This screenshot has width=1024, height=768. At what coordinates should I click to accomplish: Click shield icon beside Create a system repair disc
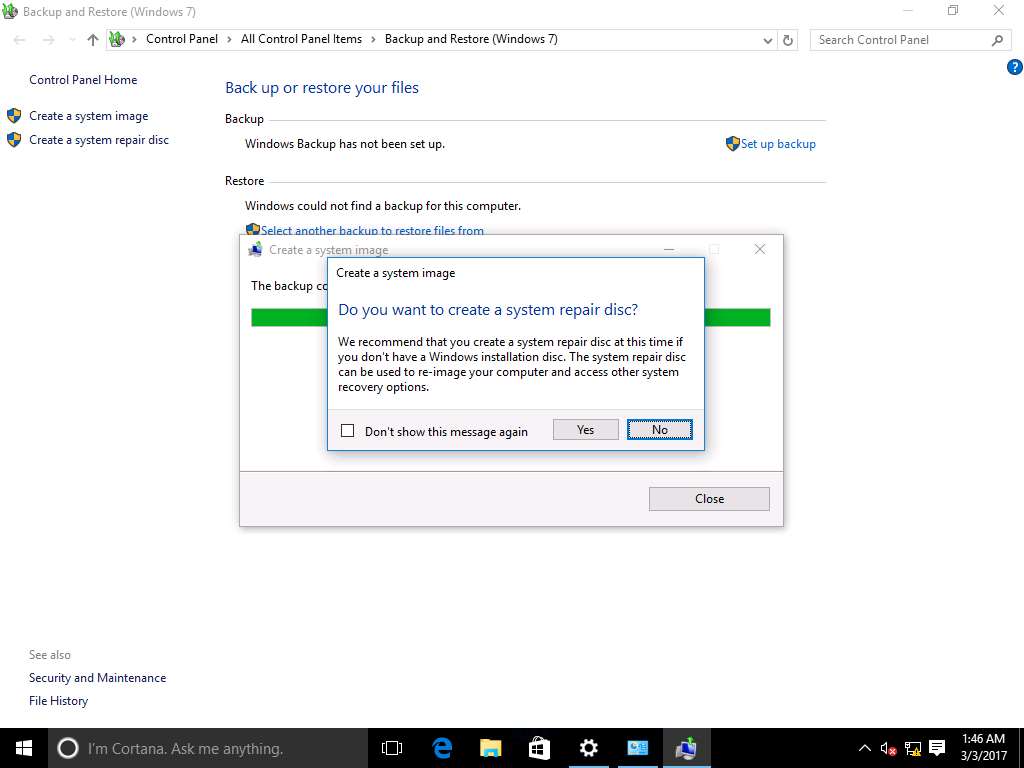14,140
